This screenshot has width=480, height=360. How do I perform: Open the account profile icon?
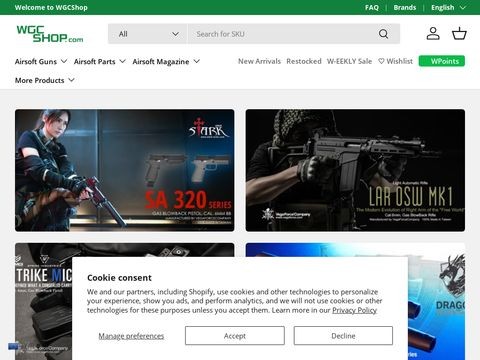pos(433,34)
